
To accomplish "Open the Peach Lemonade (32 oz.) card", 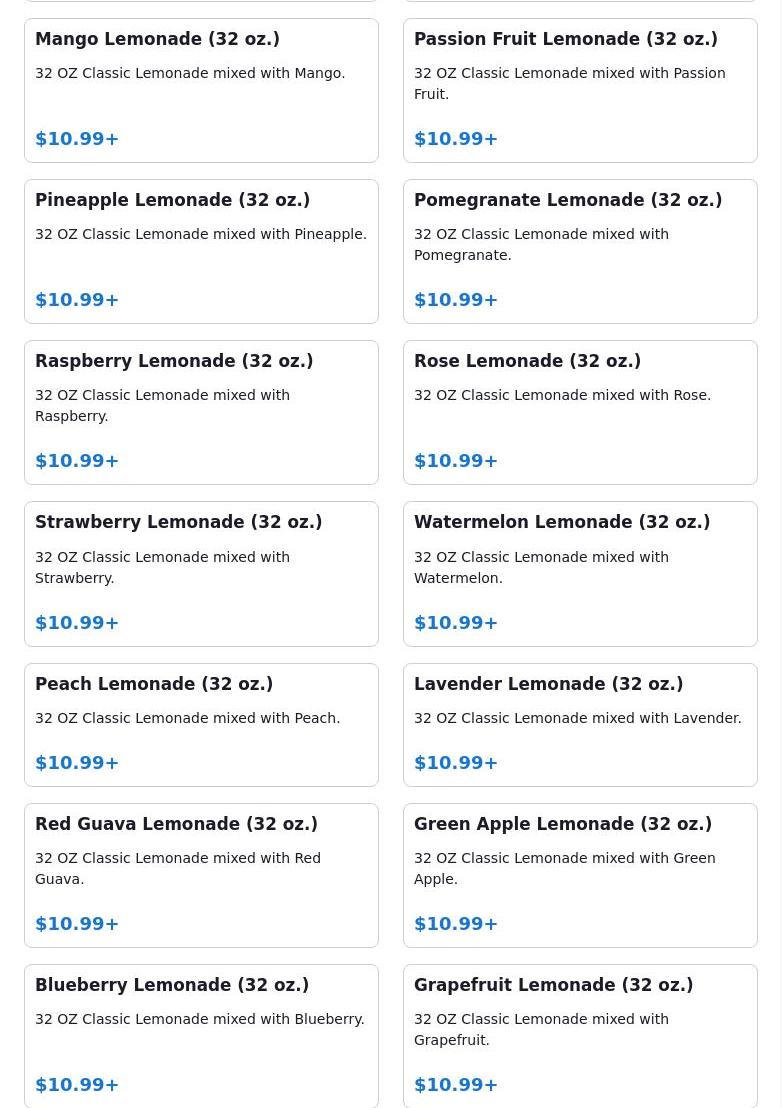I will point(201,725).
